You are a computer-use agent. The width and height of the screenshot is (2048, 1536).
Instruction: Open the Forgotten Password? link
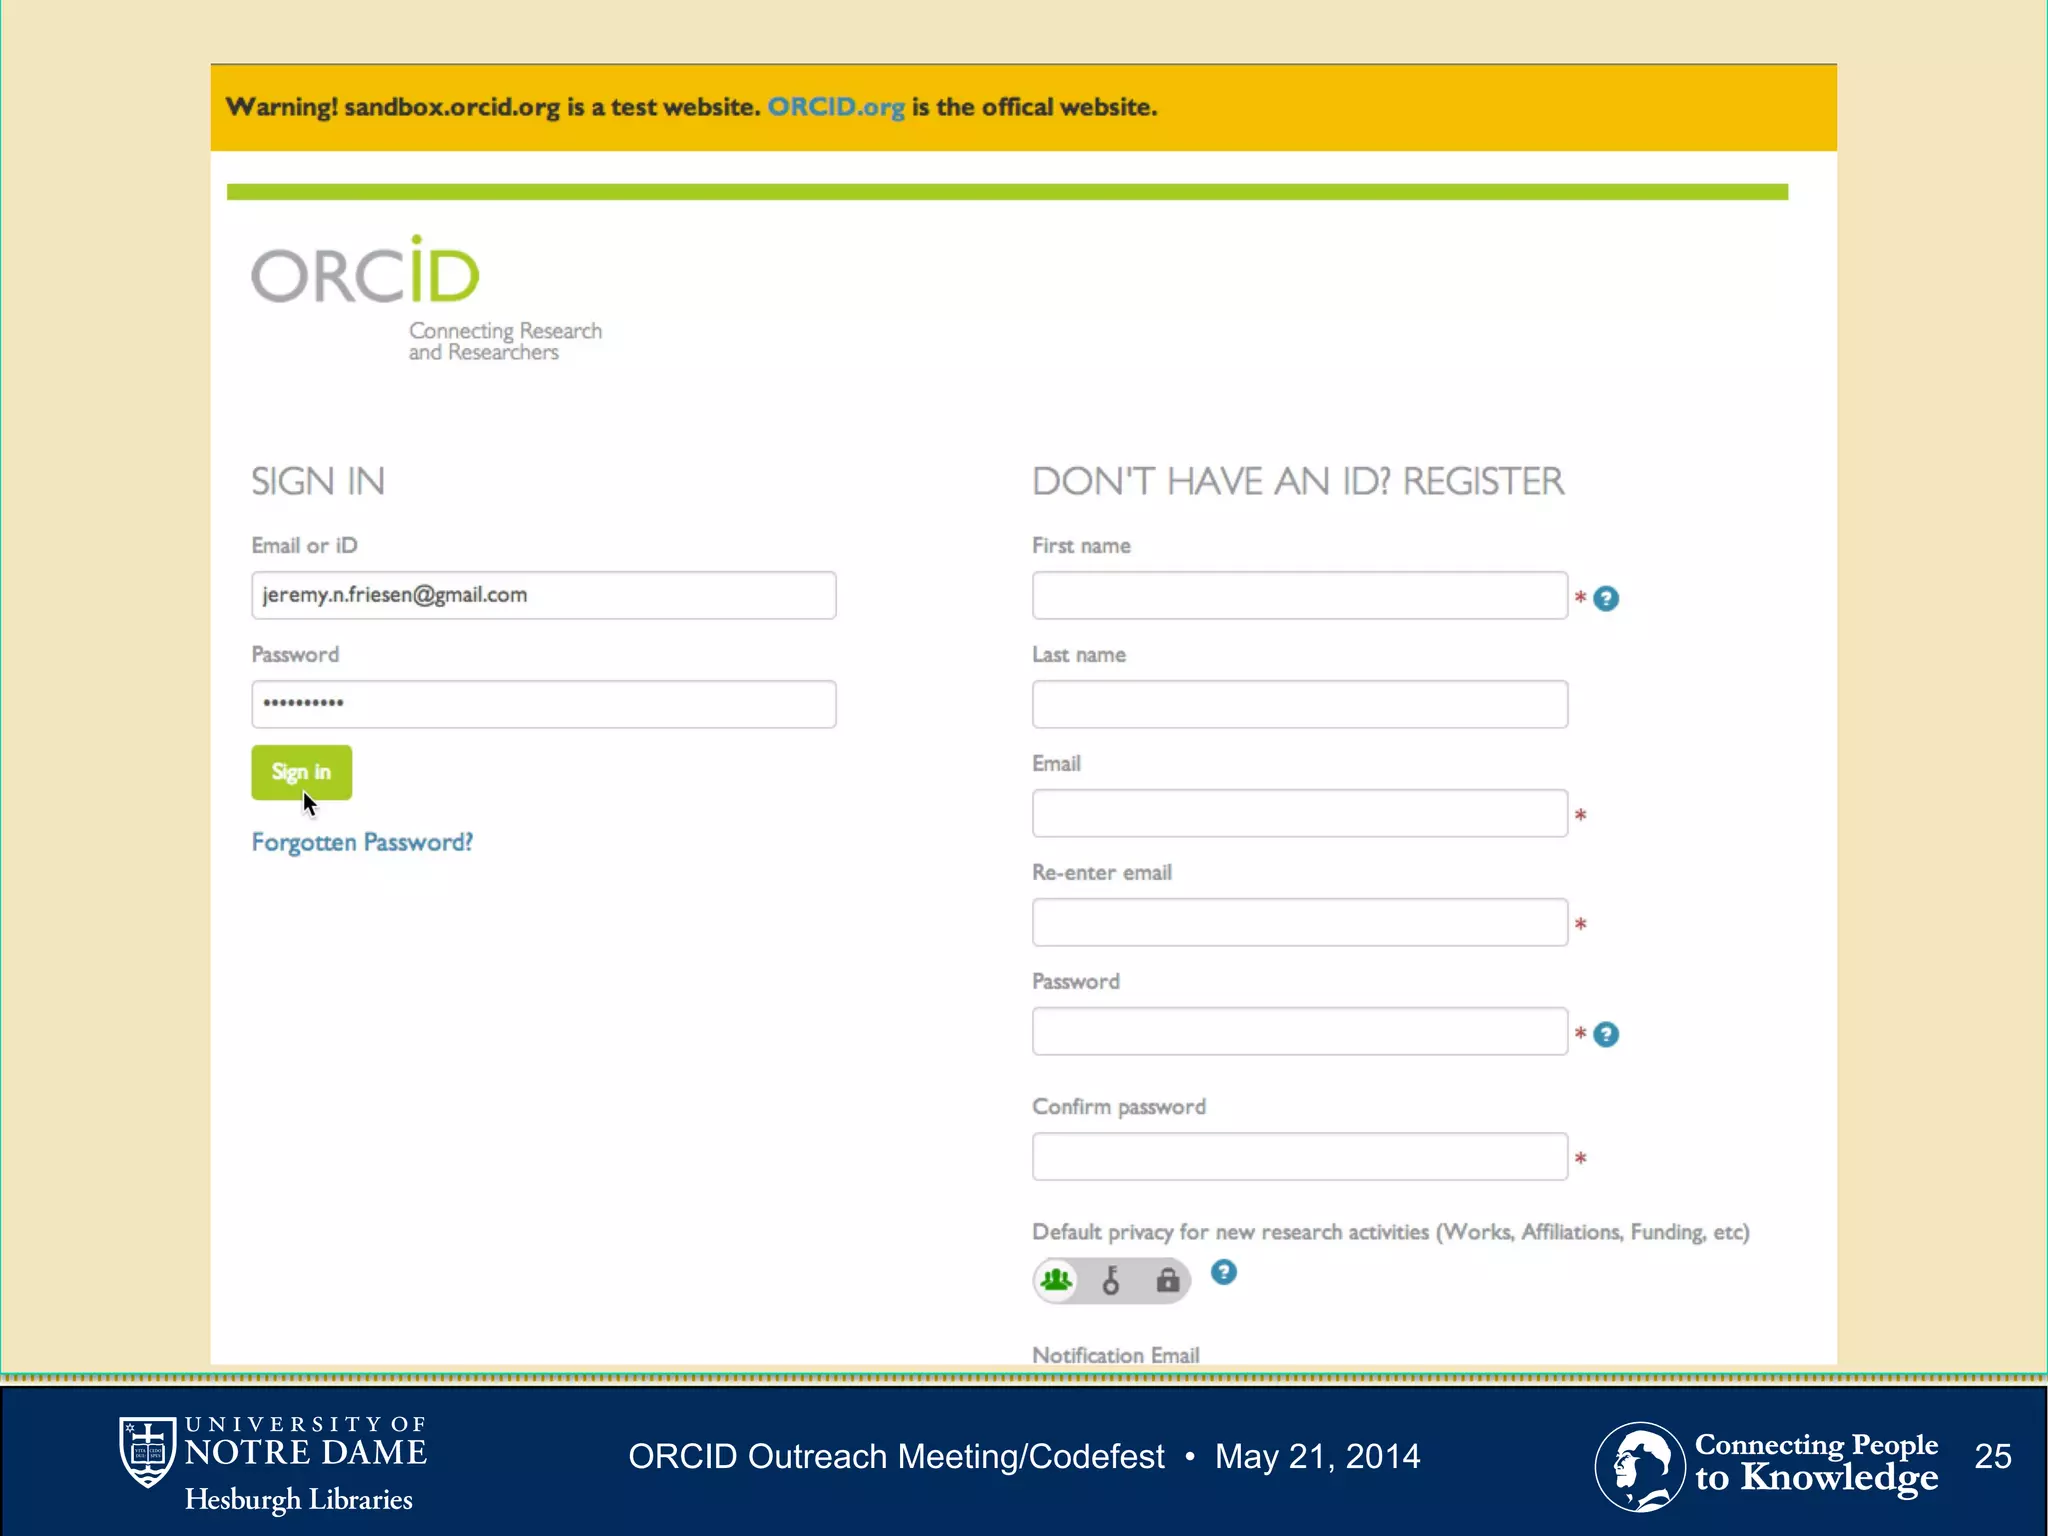click(362, 842)
